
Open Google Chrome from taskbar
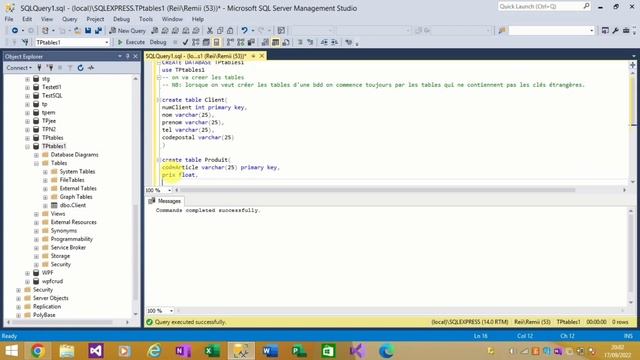[x=38, y=351]
